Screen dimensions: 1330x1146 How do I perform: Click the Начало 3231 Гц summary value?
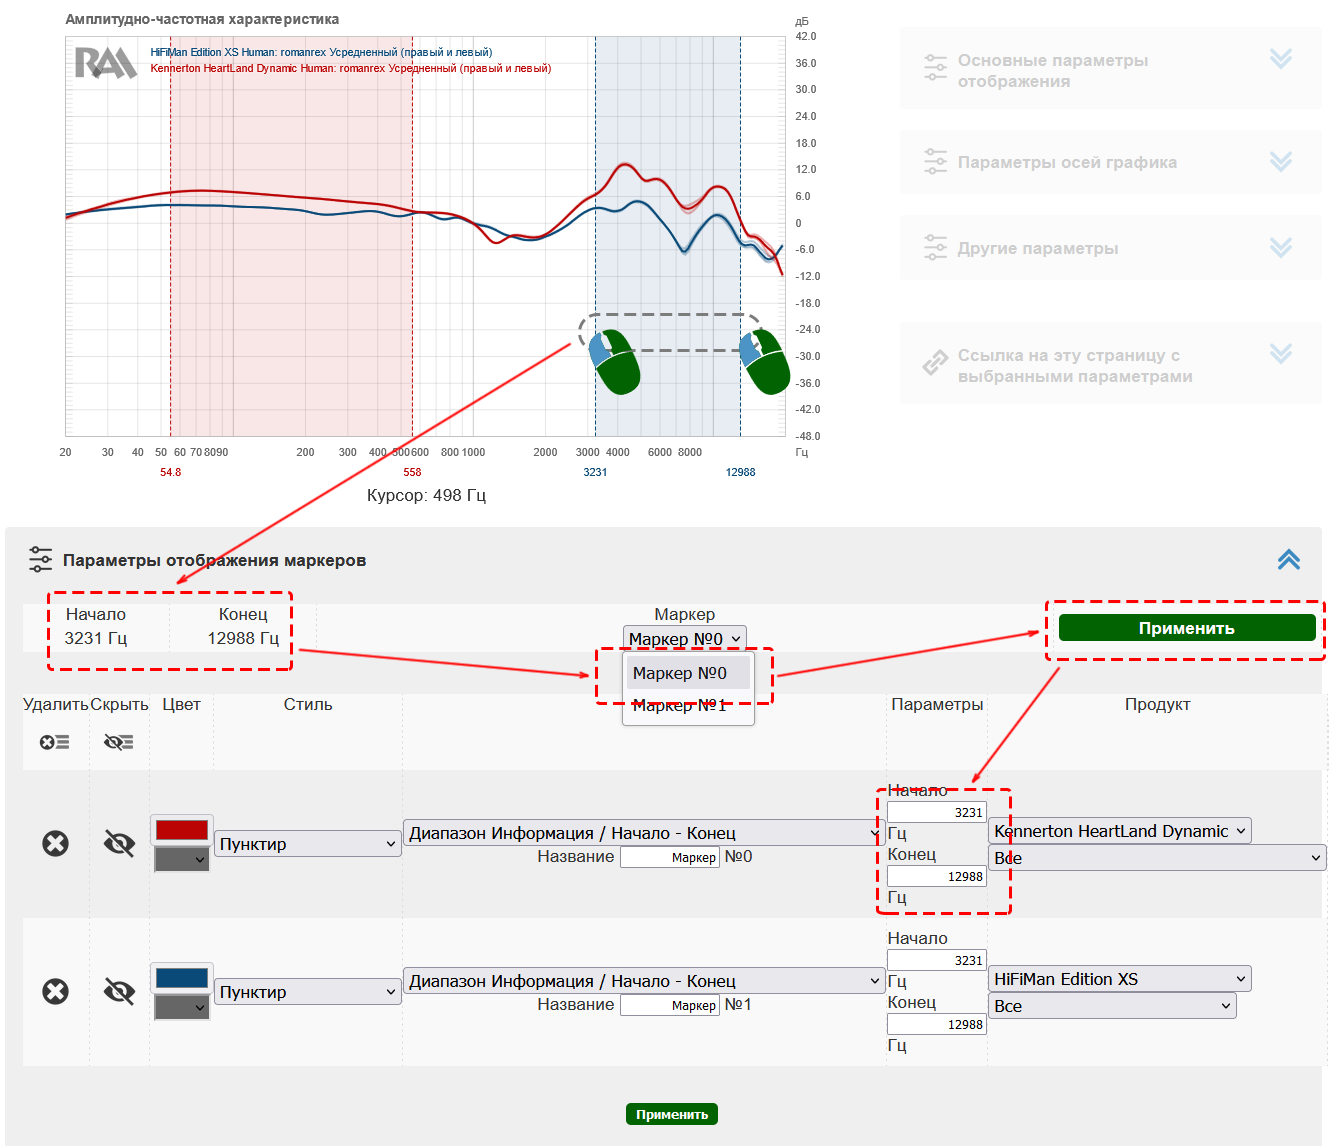[x=96, y=638]
